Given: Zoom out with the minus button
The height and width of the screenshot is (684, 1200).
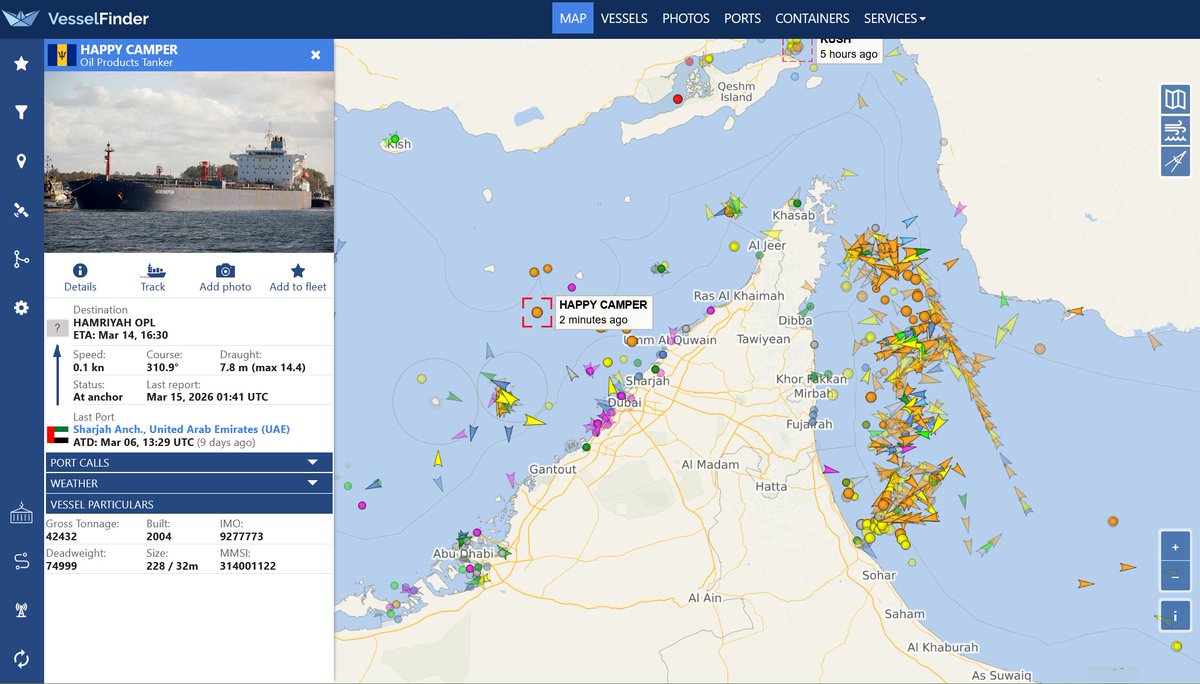Looking at the screenshot, I should 1175,576.
